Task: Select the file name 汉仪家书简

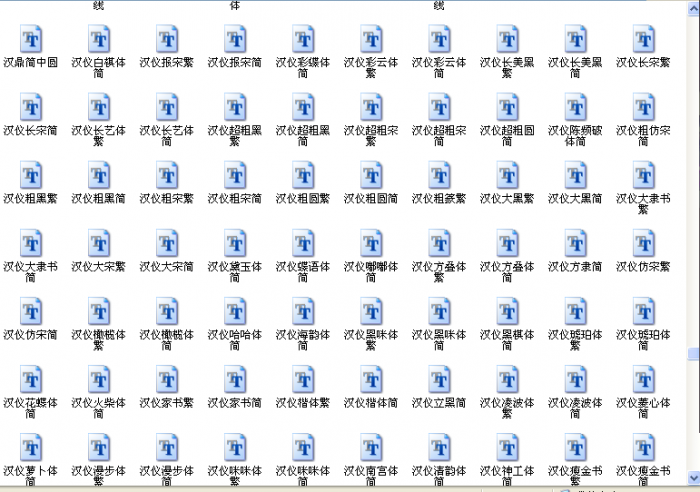Action: point(235,403)
